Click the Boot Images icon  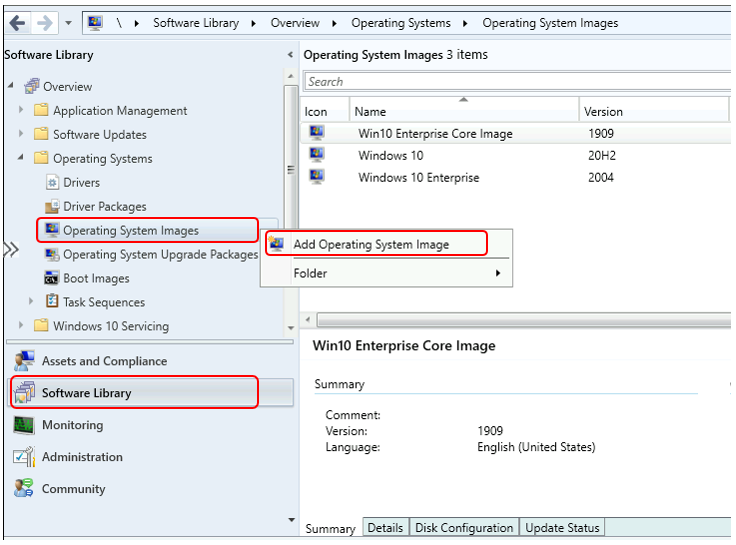point(52,278)
